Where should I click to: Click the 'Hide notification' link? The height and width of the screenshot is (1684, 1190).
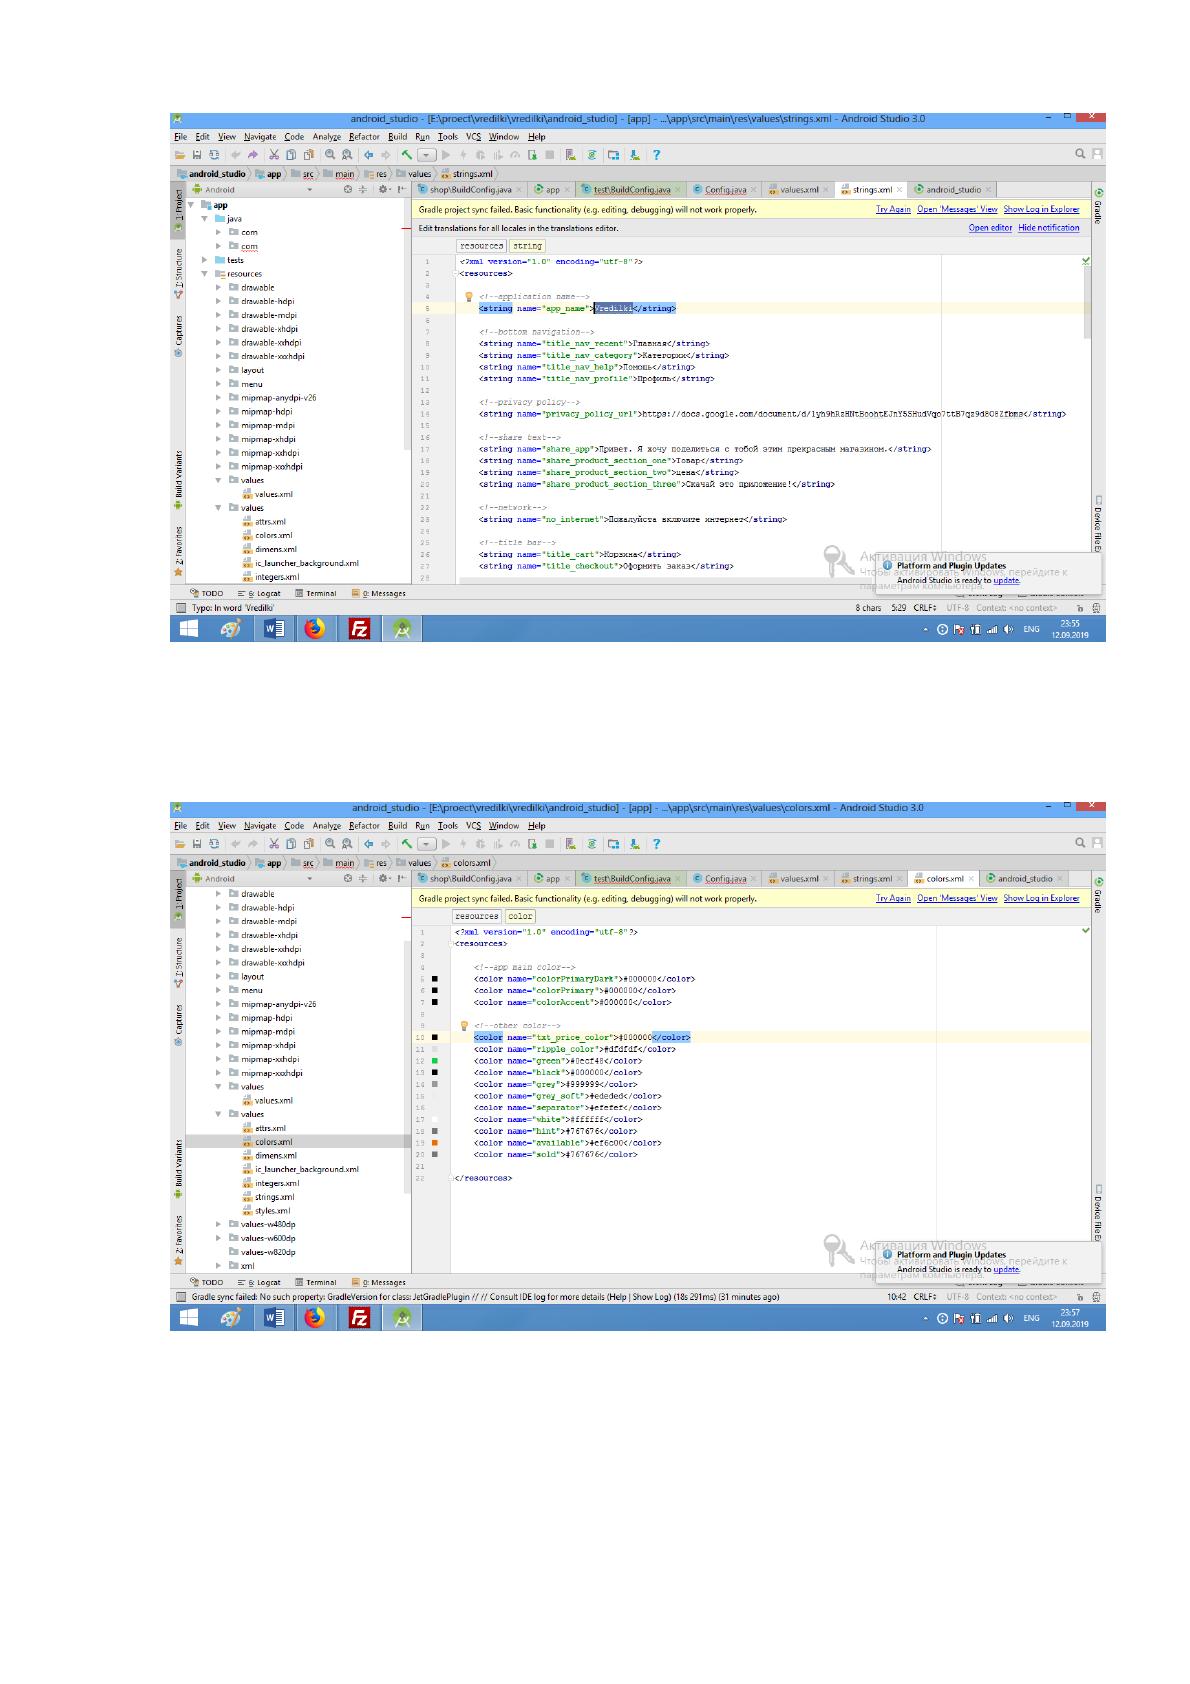coord(1049,228)
